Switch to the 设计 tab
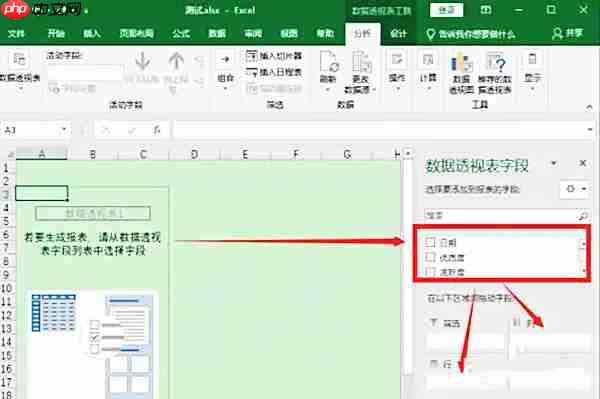This screenshot has width=600, height=399. click(398, 34)
